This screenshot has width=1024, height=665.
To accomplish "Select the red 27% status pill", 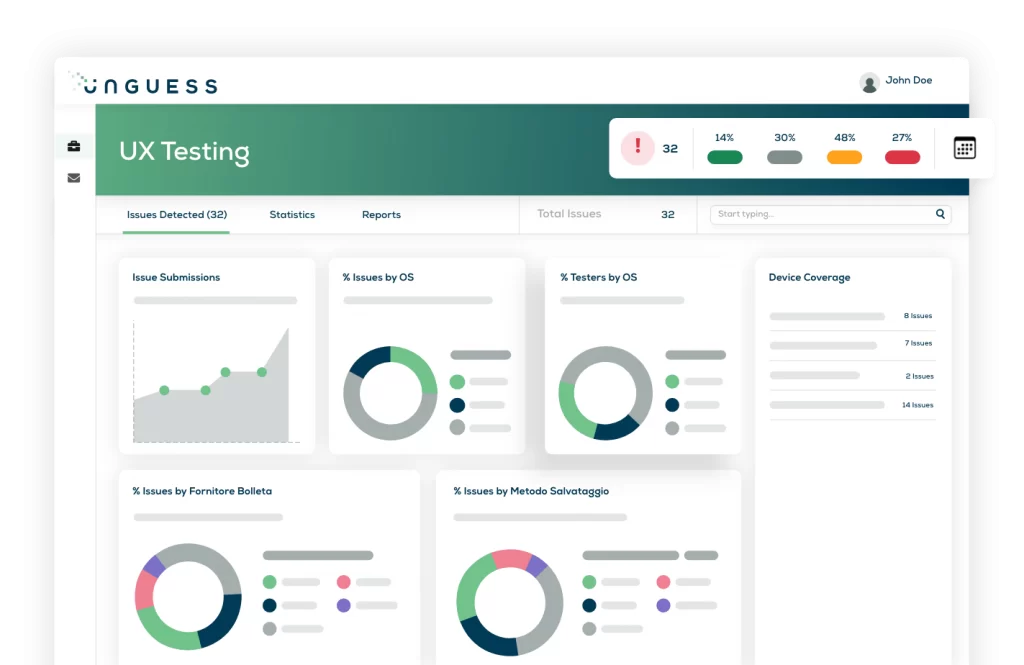I will coord(902,157).
